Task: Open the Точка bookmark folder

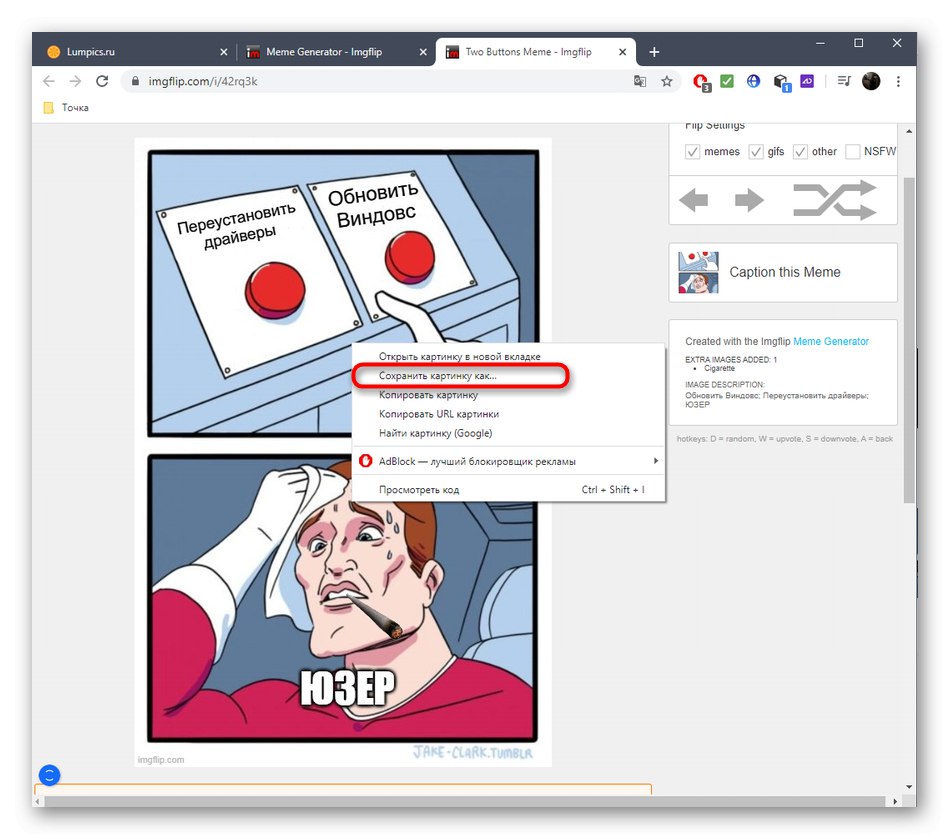Action: pyautogui.click(x=67, y=108)
